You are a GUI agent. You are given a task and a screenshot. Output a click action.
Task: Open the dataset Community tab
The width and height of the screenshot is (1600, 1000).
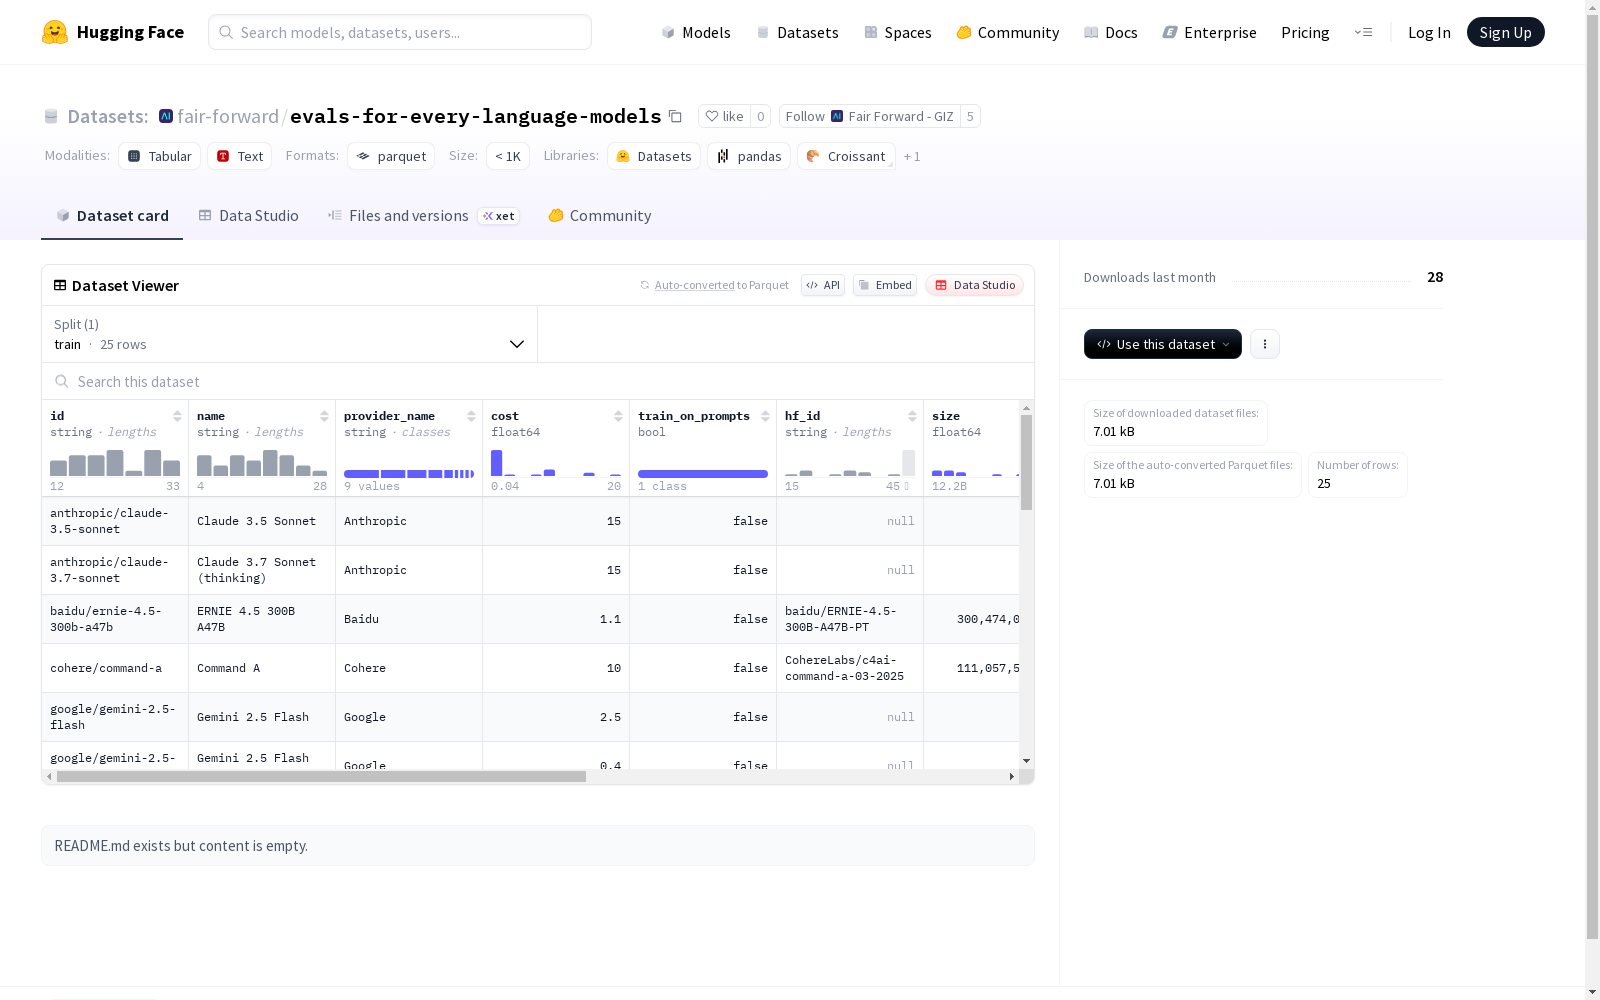tap(600, 216)
